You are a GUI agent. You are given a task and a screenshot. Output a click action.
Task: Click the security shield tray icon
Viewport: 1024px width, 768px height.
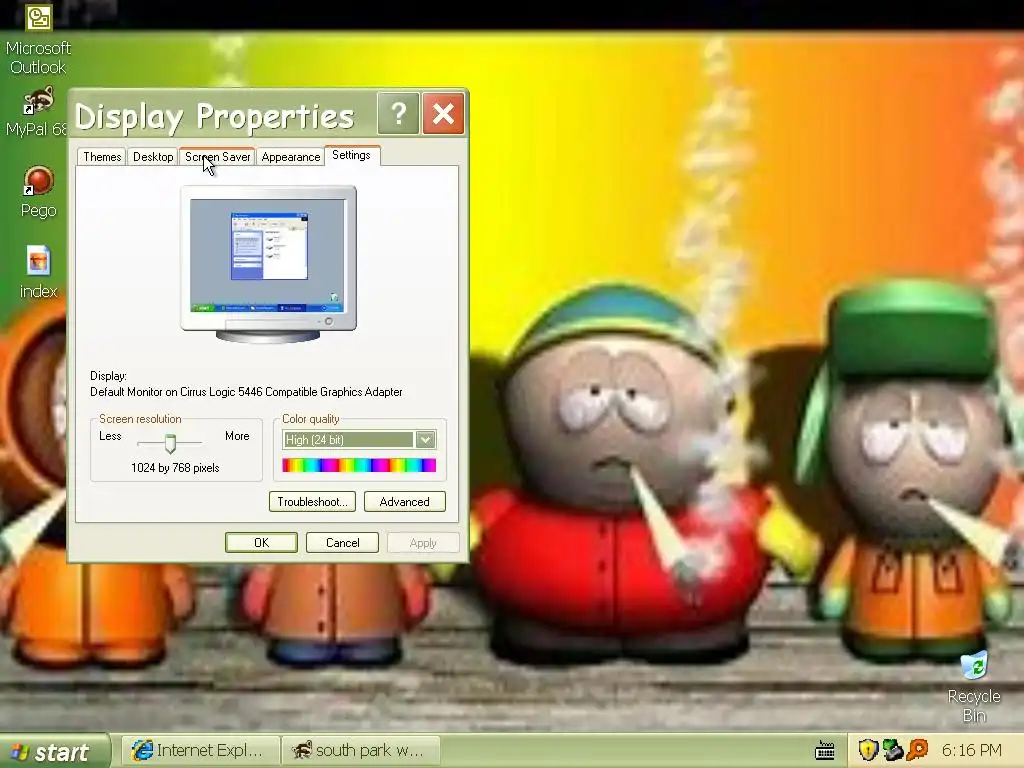point(867,750)
